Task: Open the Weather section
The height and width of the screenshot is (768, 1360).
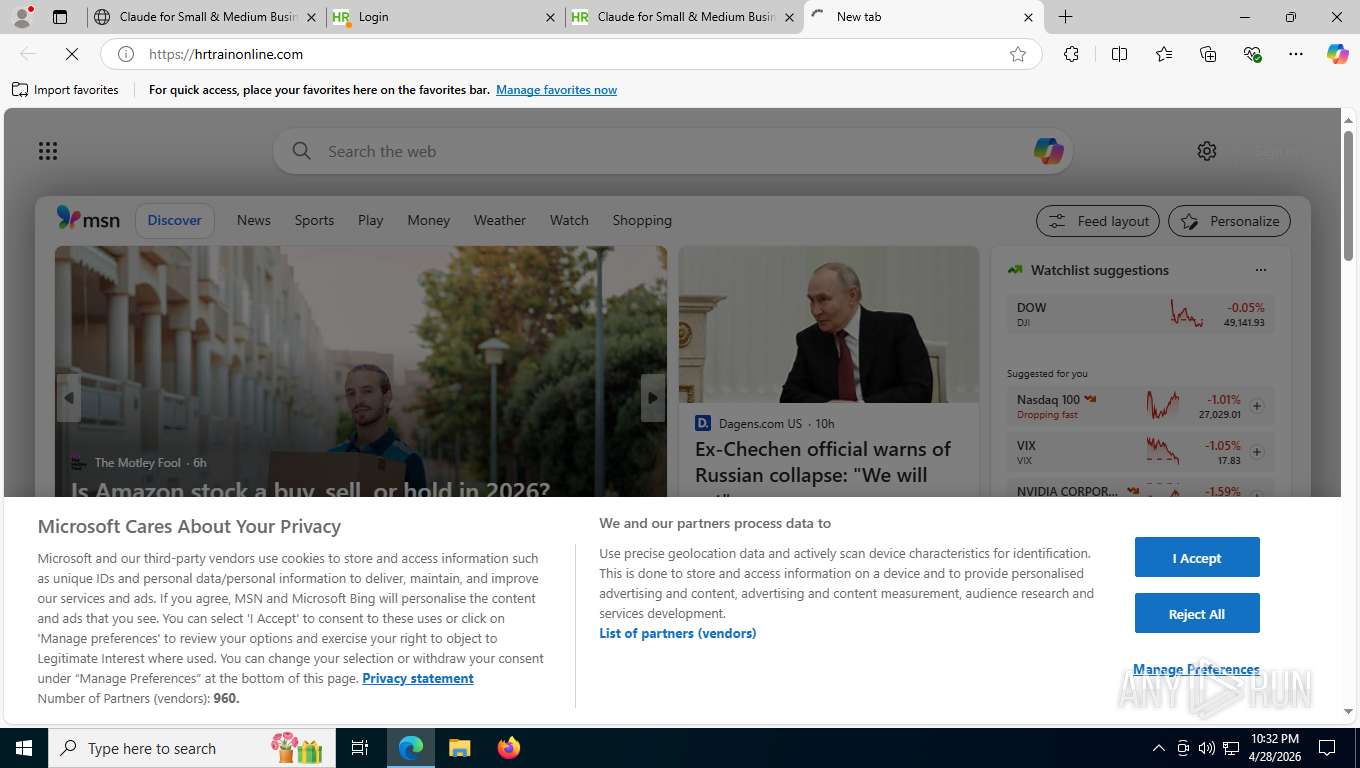Action: [x=500, y=220]
